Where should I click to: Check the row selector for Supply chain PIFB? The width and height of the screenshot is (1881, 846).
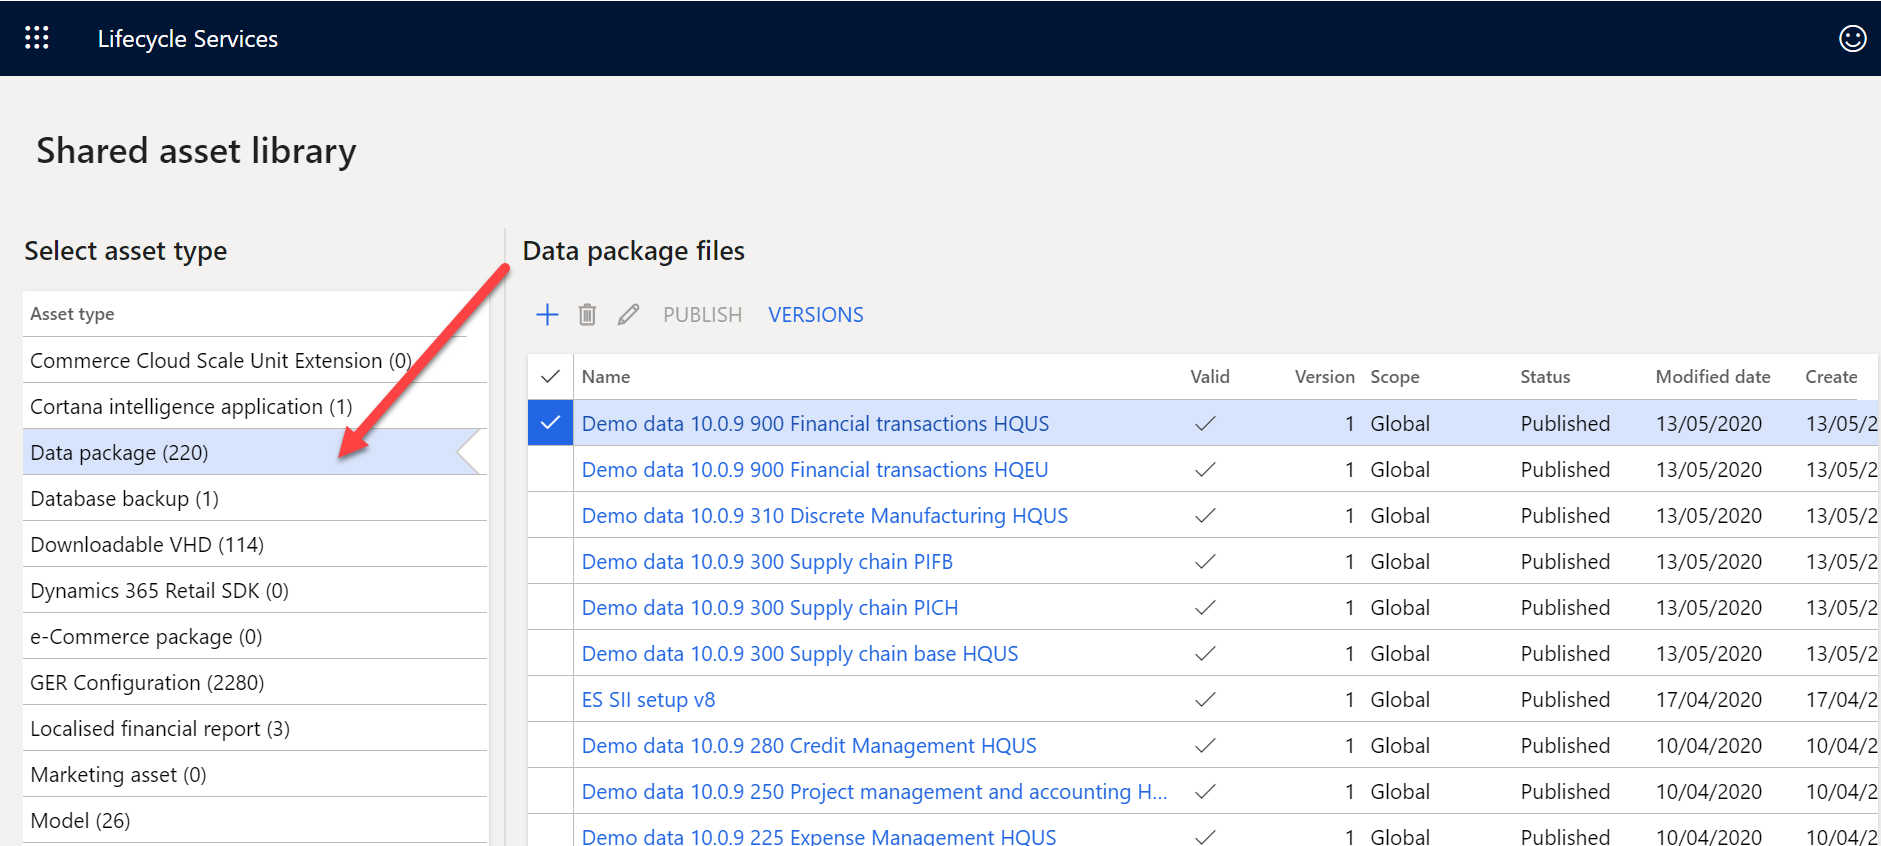click(550, 561)
